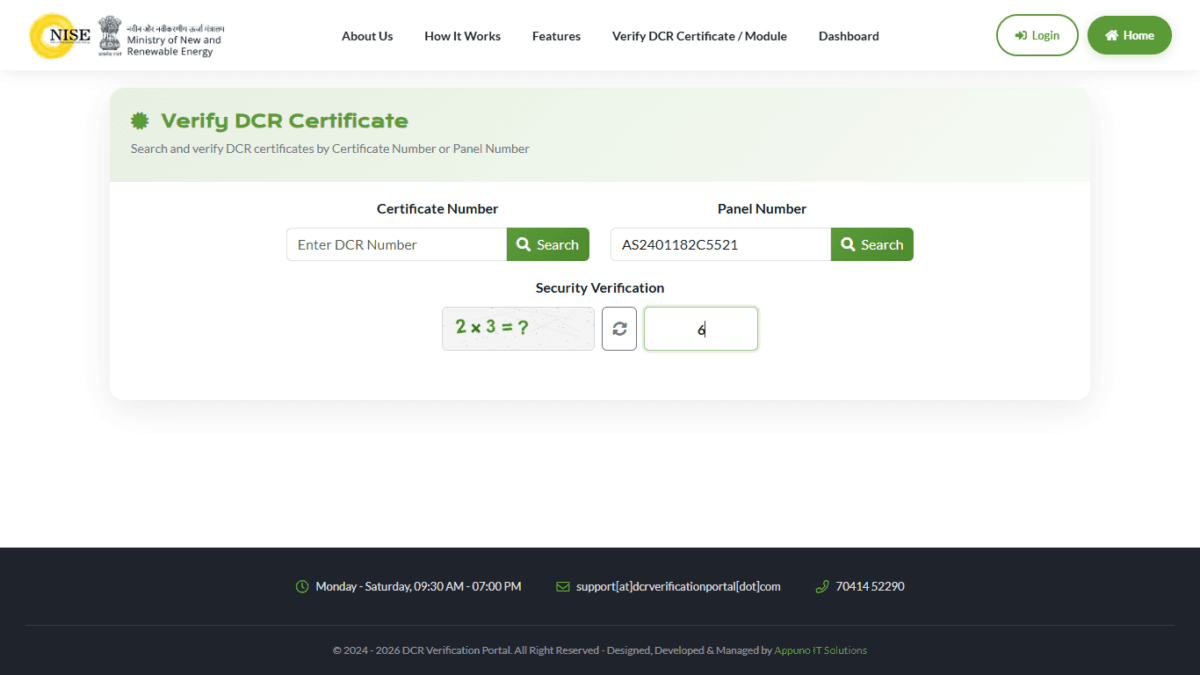Screen dimensions: 1200x675
Task: Open the About Us menu item
Action: click(367, 36)
